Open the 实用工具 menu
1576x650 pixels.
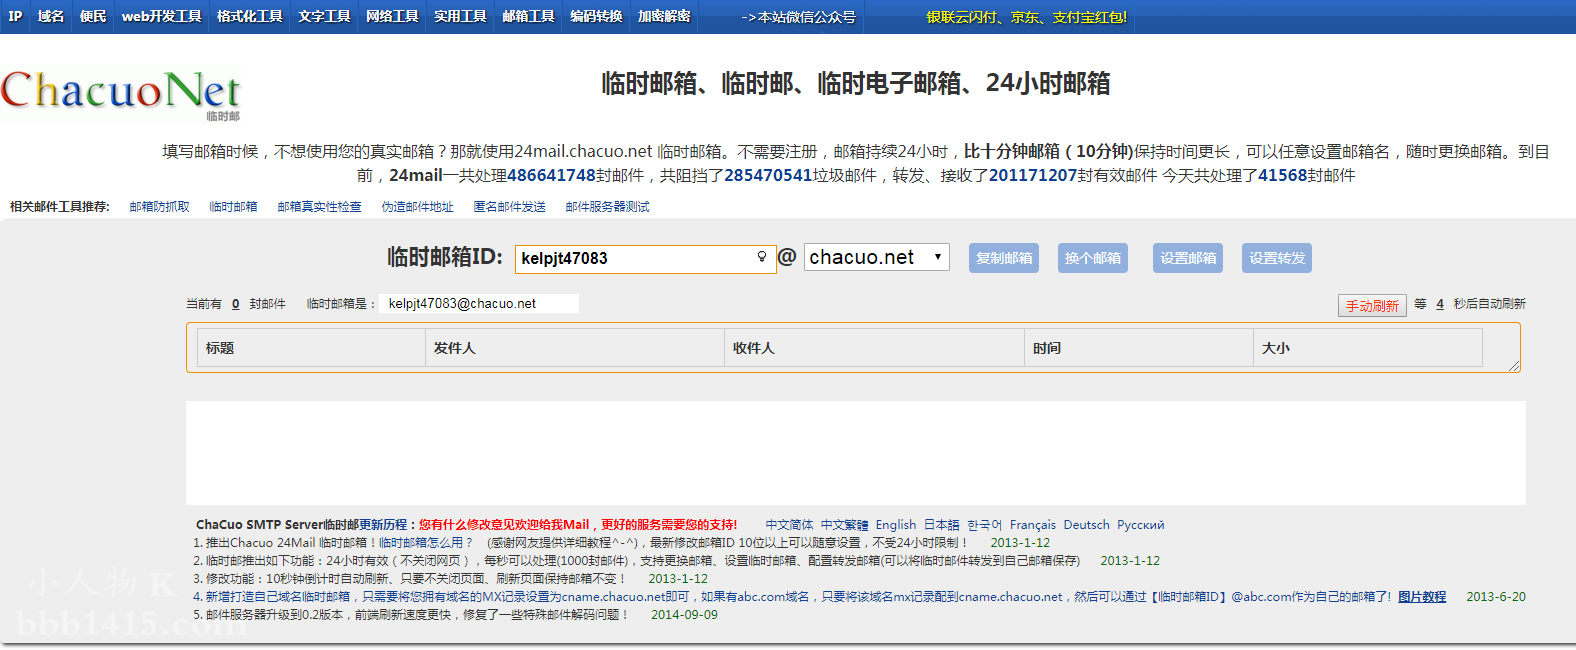460,16
